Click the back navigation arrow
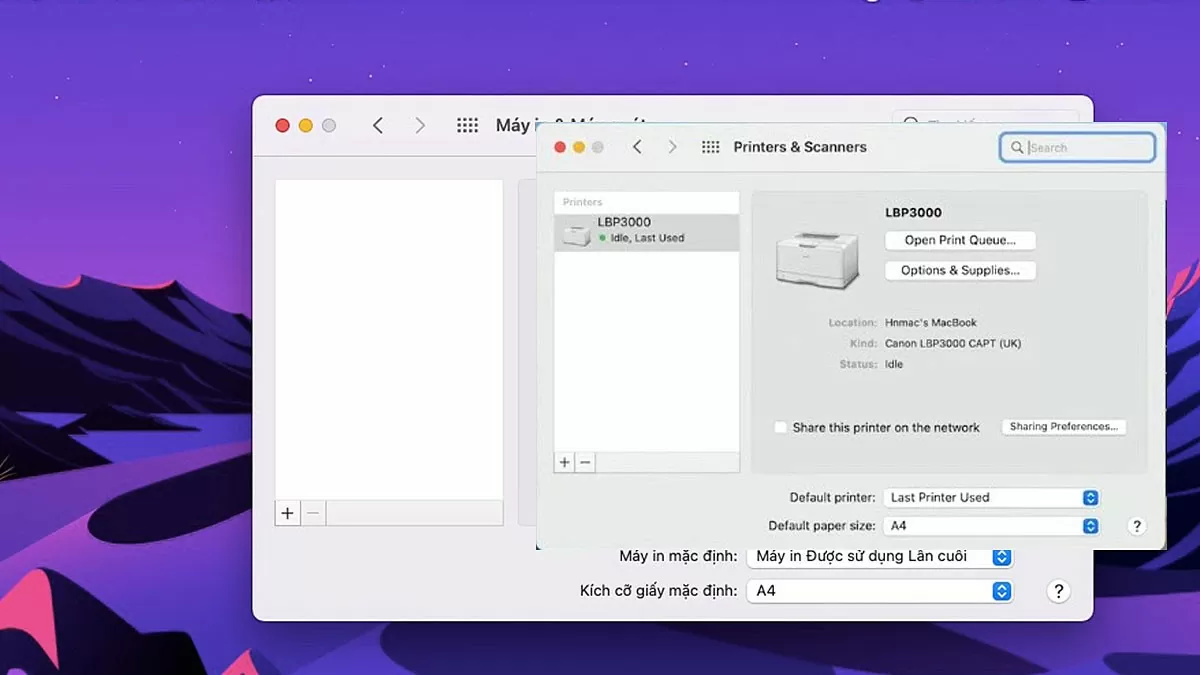Image resolution: width=1200 pixels, height=675 pixels. click(637, 146)
